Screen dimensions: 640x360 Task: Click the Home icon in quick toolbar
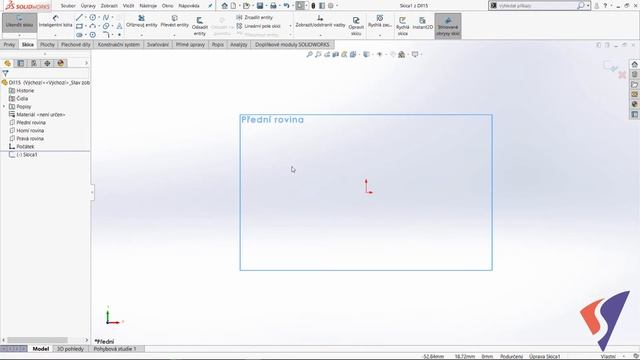224,6
